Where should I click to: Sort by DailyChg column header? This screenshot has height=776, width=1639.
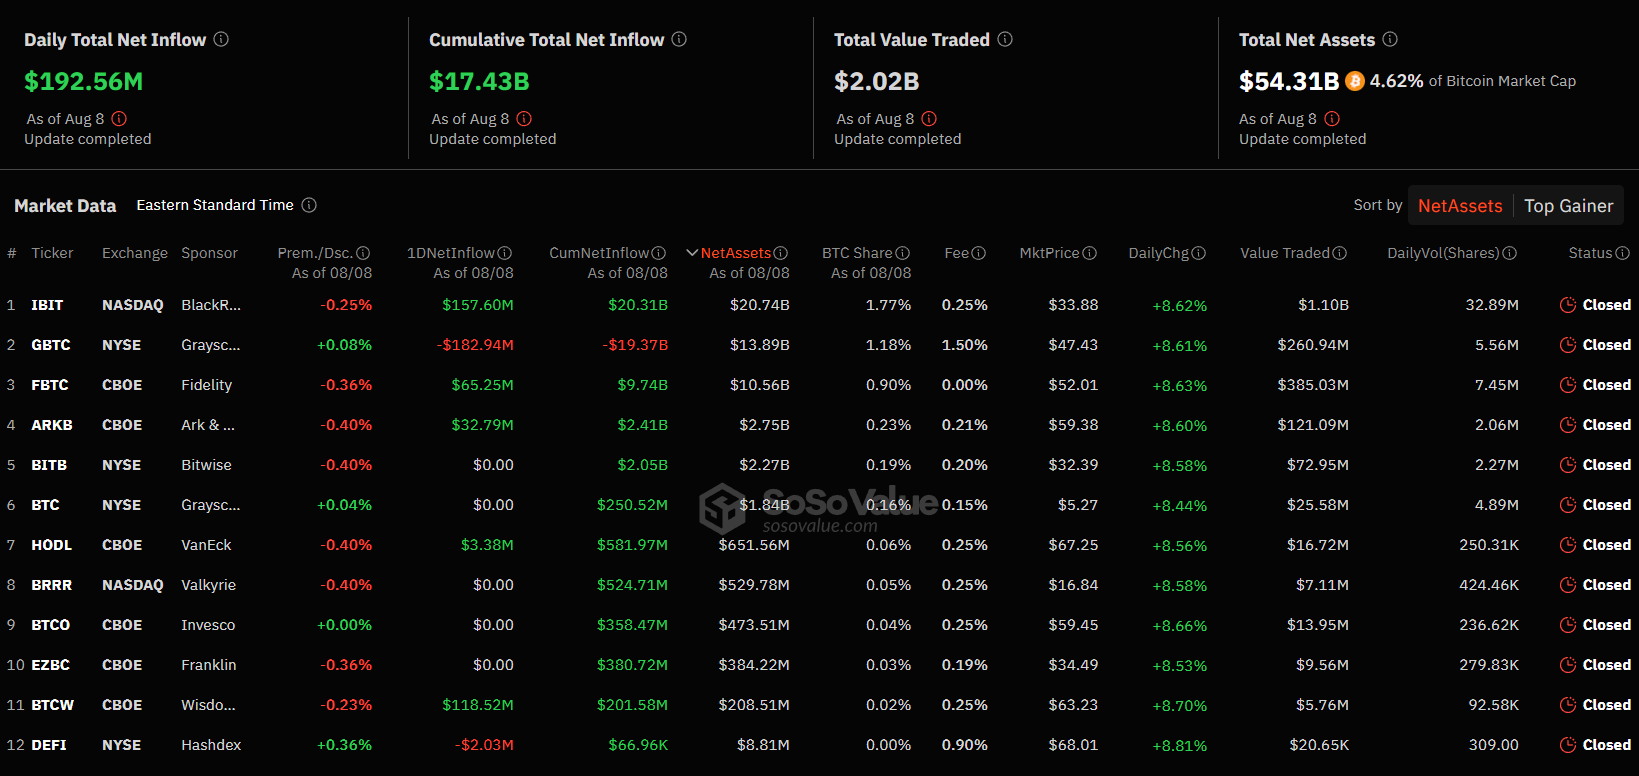click(x=1159, y=253)
